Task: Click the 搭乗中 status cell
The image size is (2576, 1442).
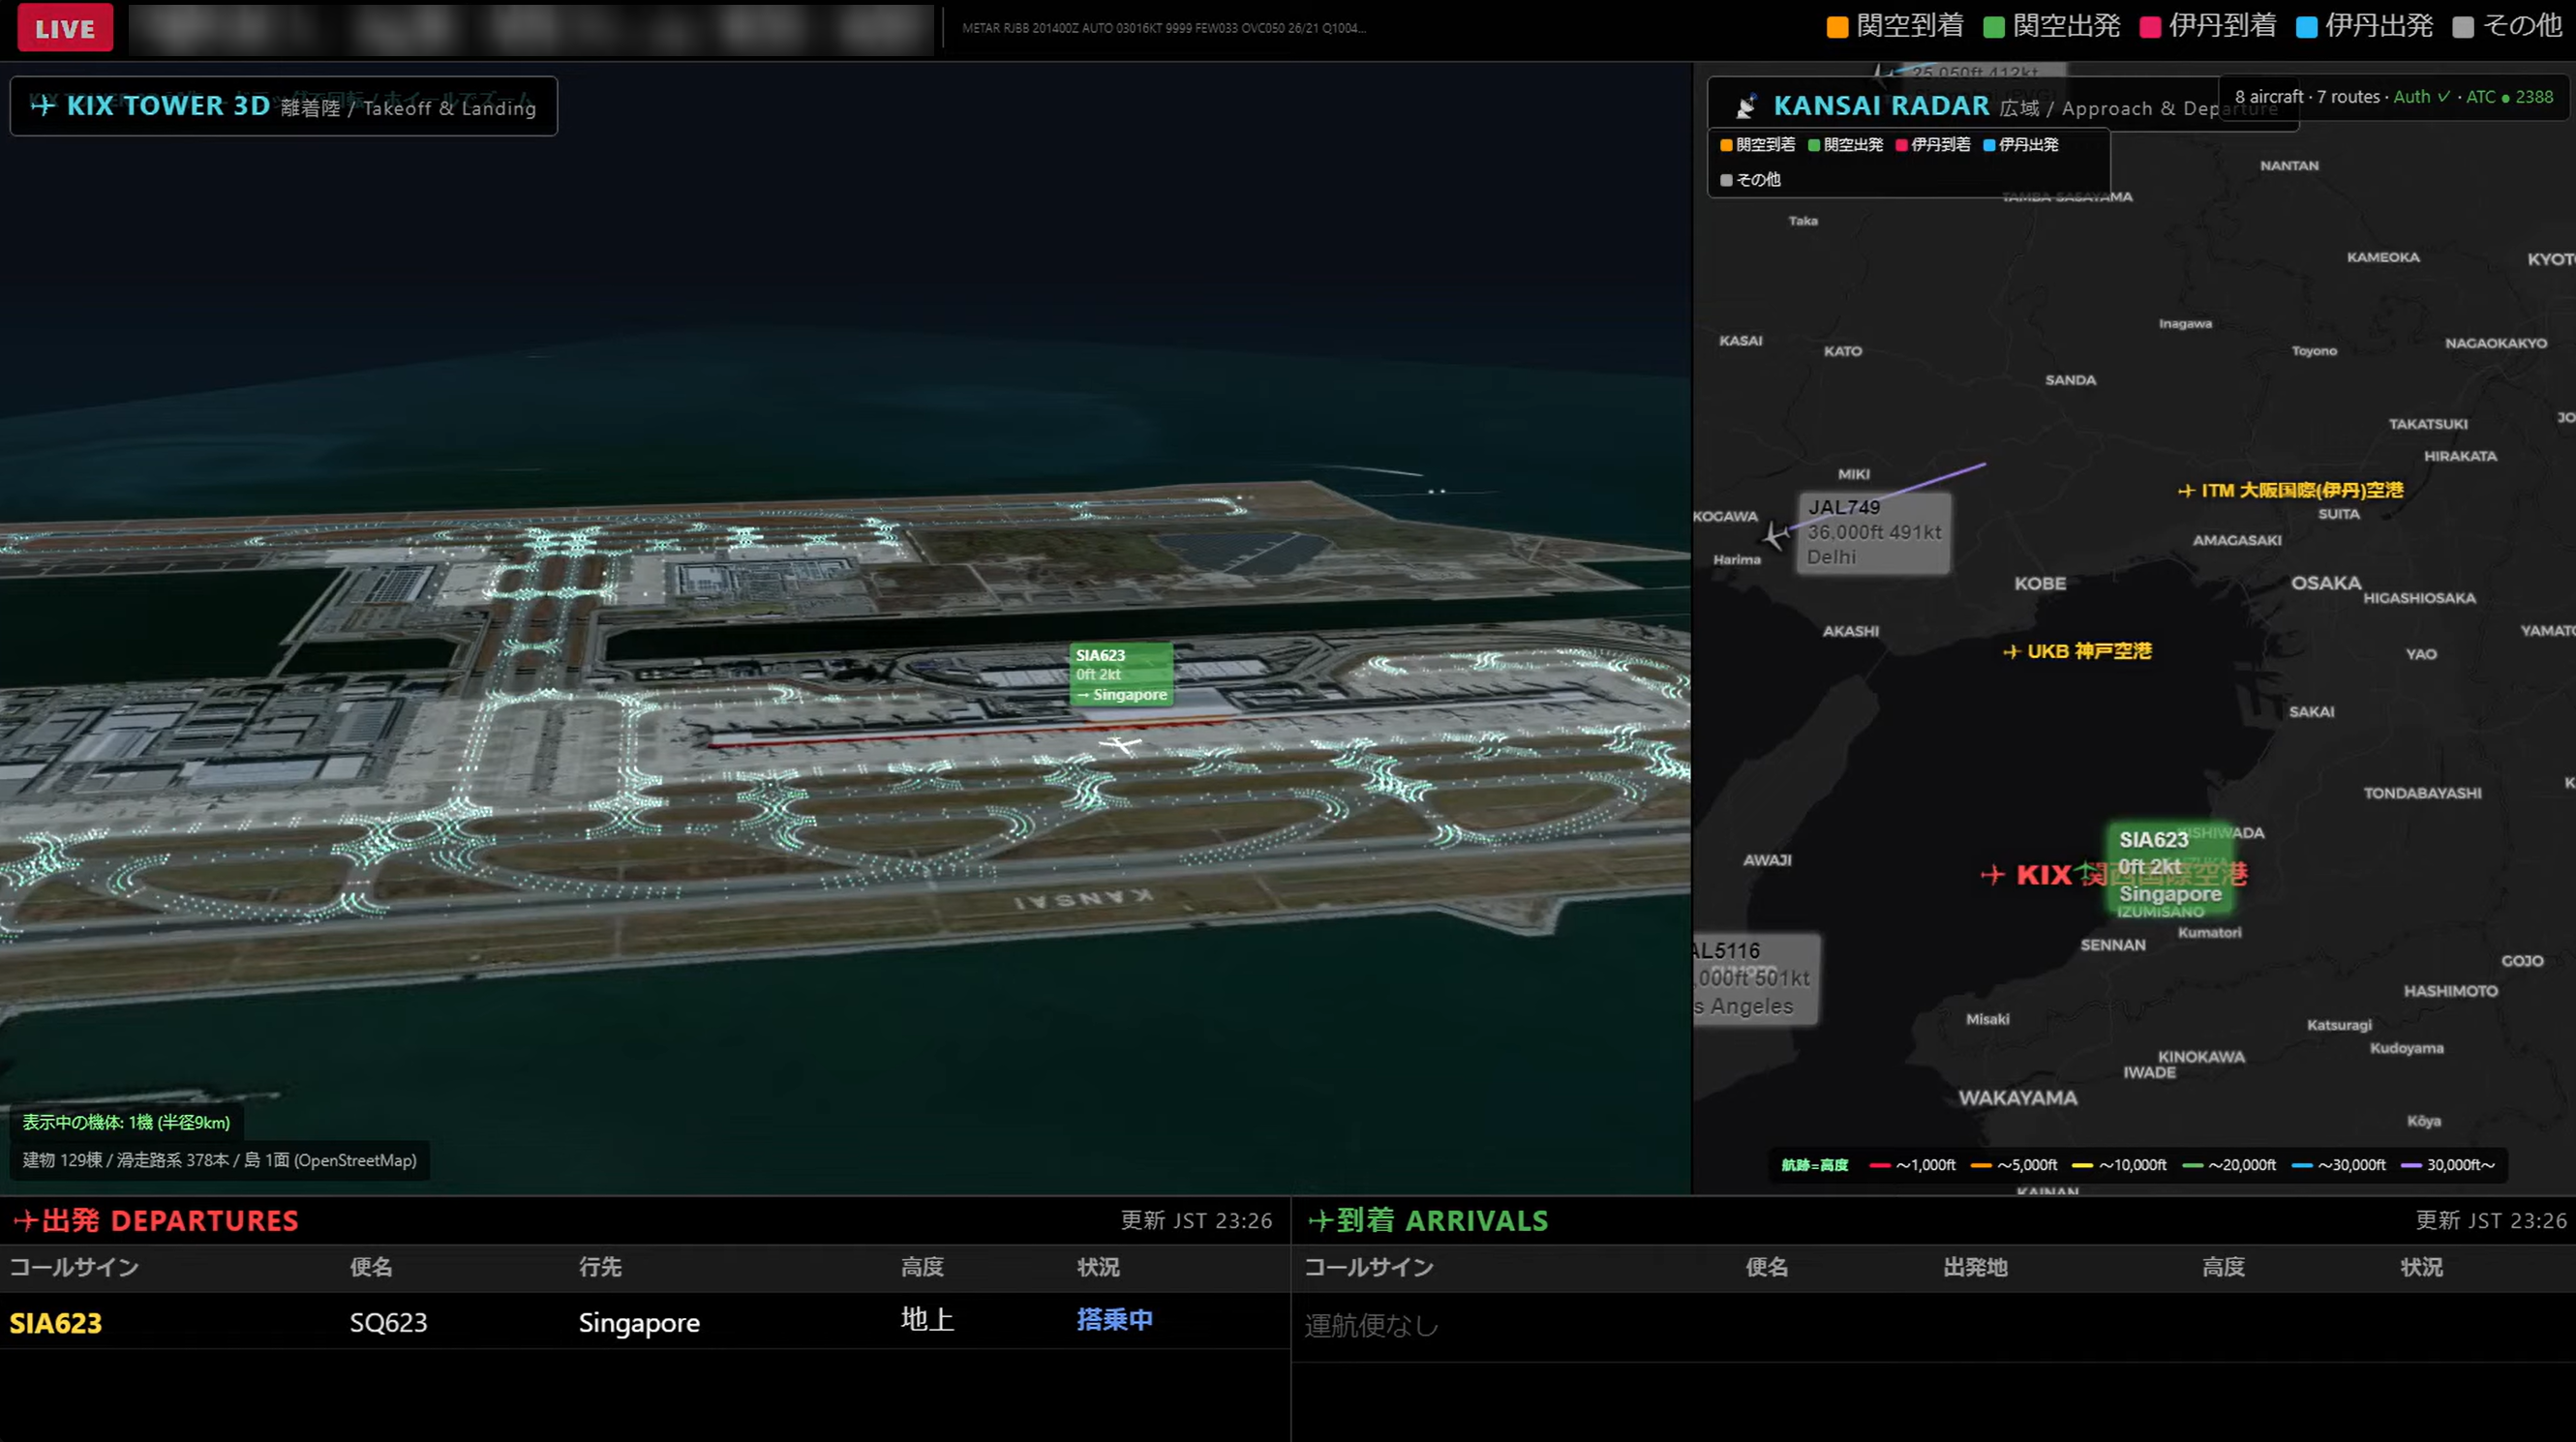Action: click(x=1114, y=1319)
